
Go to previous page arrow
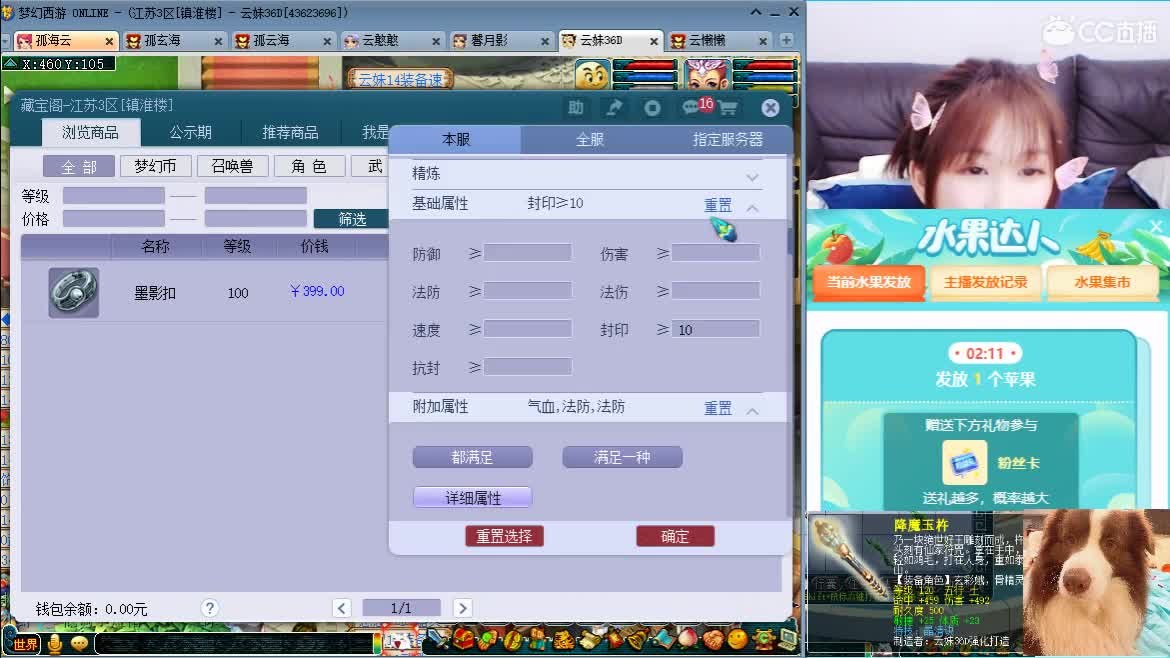tap(342, 608)
